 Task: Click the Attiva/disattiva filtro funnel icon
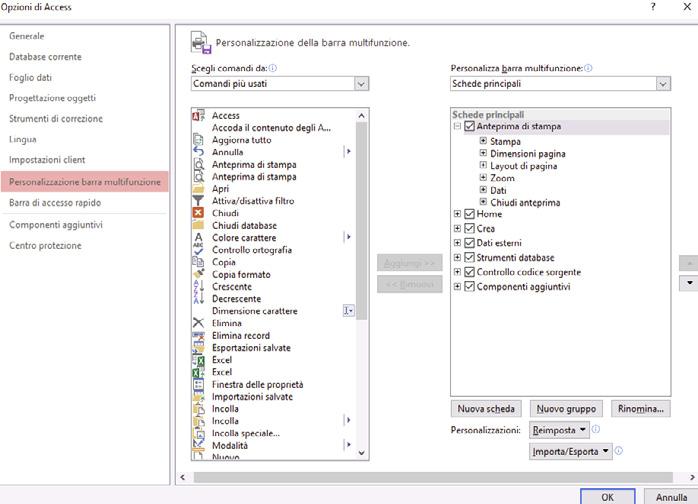[x=198, y=201]
